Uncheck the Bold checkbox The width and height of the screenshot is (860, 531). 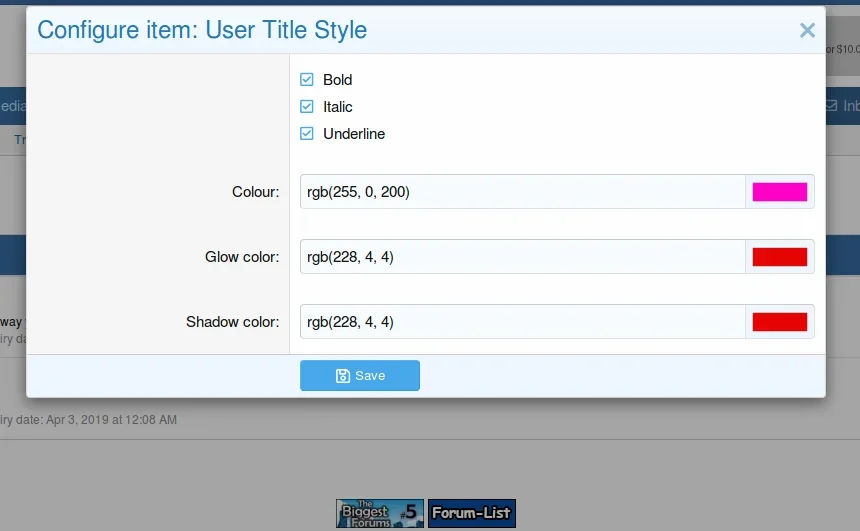click(307, 80)
